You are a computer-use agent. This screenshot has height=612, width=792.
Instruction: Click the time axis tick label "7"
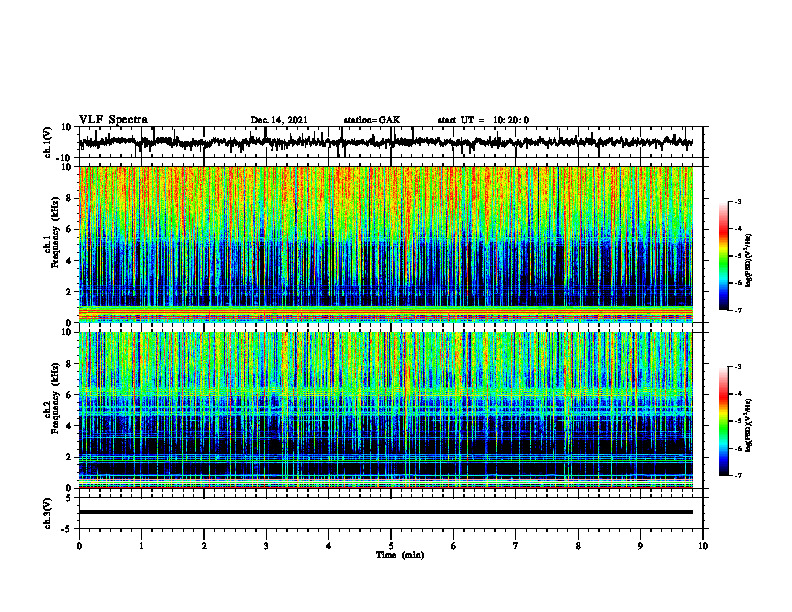(x=516, y=546)
